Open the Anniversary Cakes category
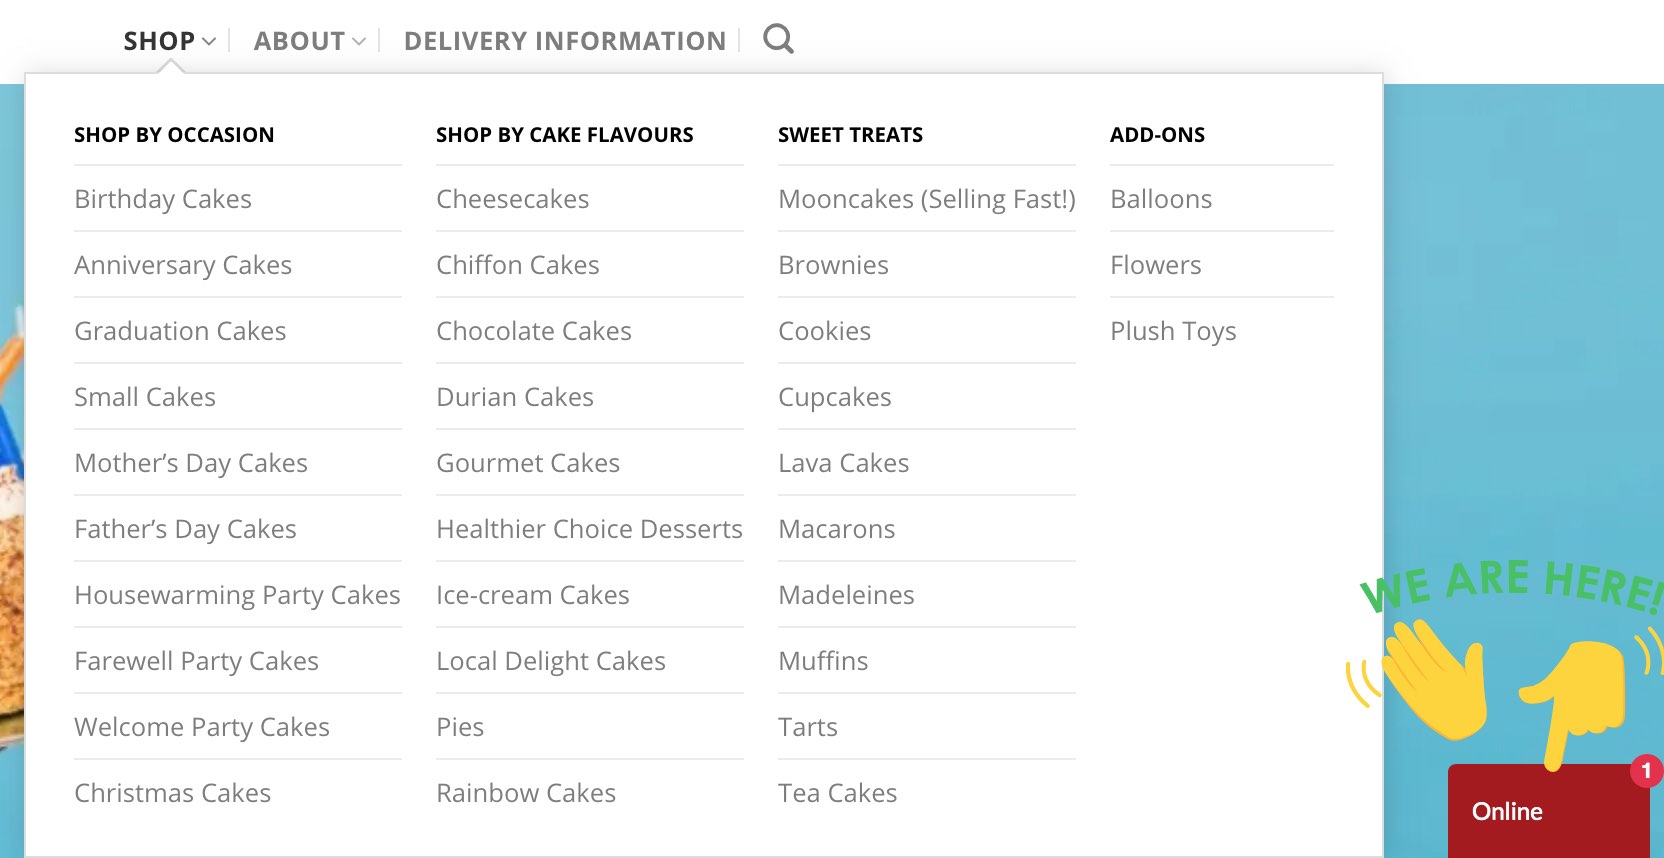Screen dimensions: 1664x858 coord(183,265)
